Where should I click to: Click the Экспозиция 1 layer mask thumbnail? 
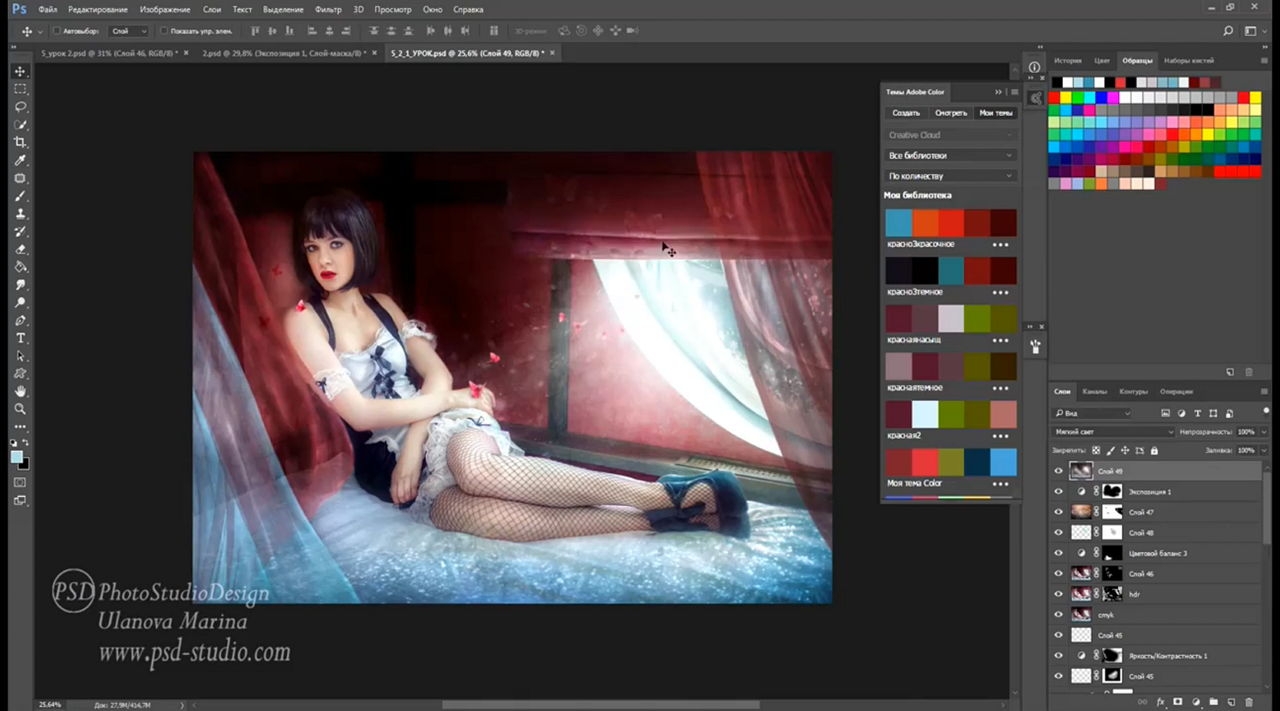[1112, 491]
